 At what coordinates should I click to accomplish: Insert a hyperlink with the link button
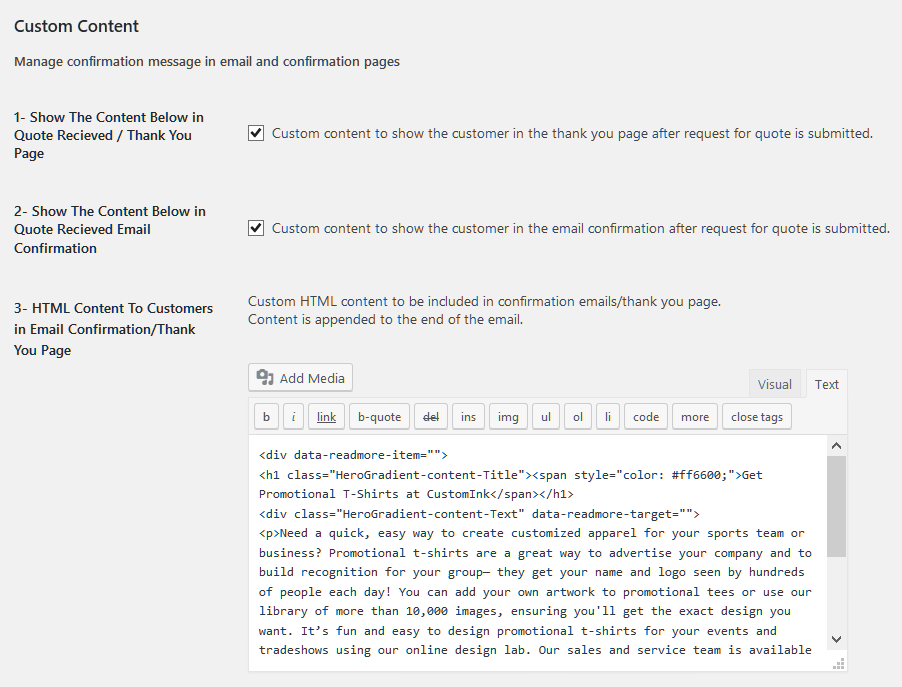326,417
